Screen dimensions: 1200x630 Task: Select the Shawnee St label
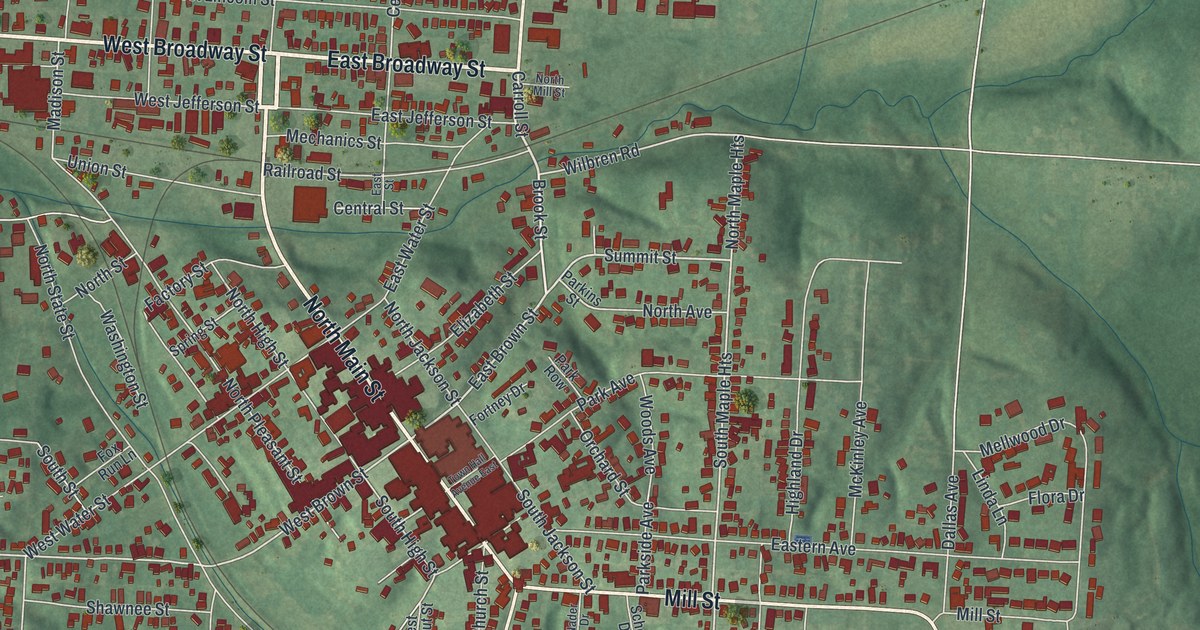coord(127,607)
